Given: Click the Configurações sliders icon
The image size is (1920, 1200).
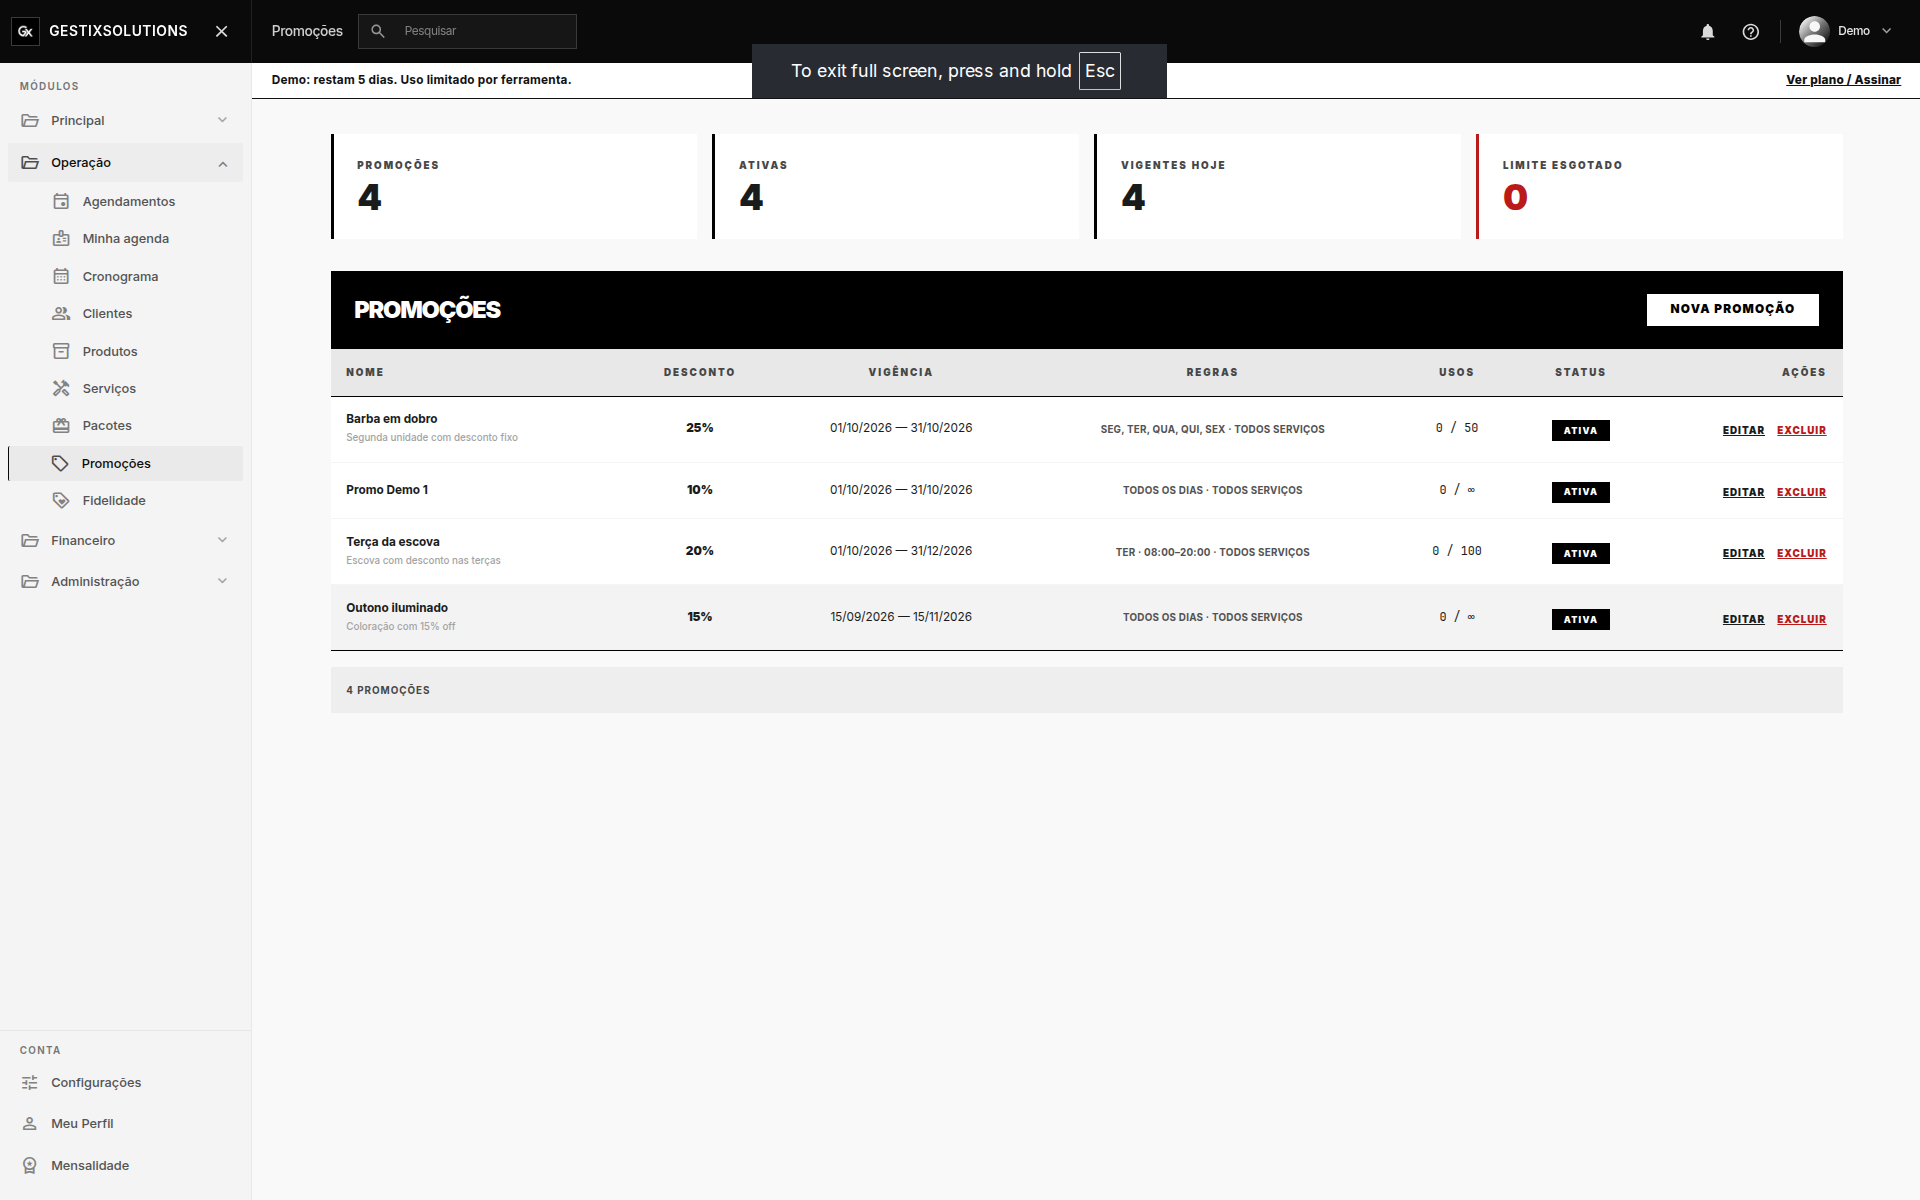Looking at the screenshot, I should [30, 1082].
